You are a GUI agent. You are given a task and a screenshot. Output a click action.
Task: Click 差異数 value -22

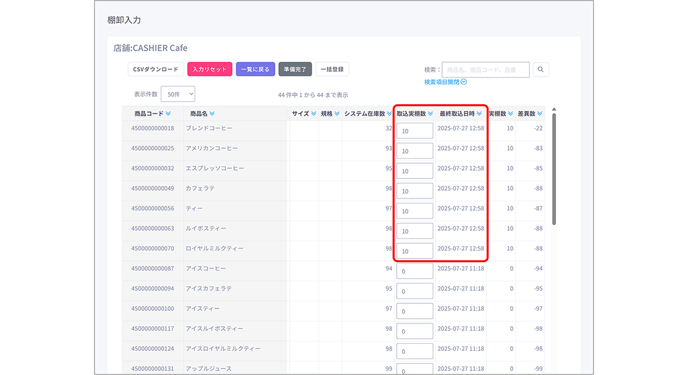pyautogui.click(x=538, y=129)
